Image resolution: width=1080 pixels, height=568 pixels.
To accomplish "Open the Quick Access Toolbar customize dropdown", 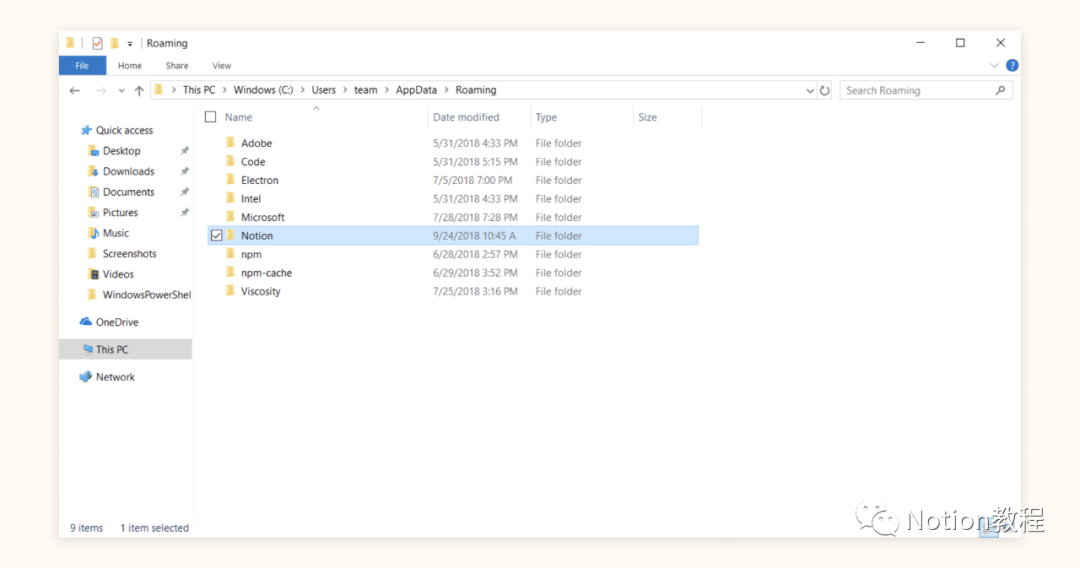I will pyautogui.click(x=130, y=44).
